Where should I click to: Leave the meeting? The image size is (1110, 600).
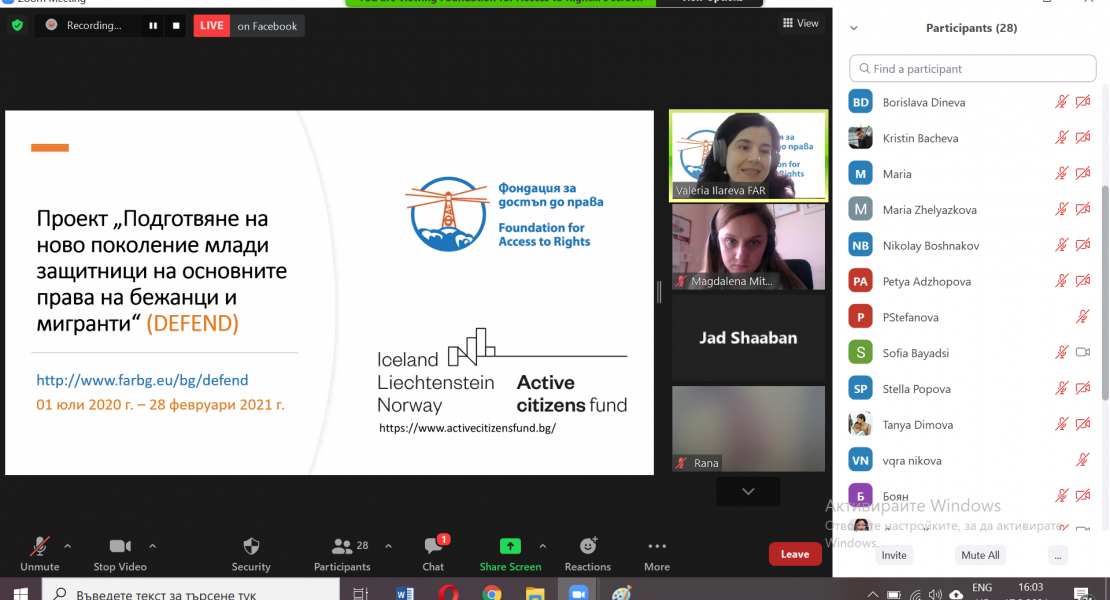point(795,554)
